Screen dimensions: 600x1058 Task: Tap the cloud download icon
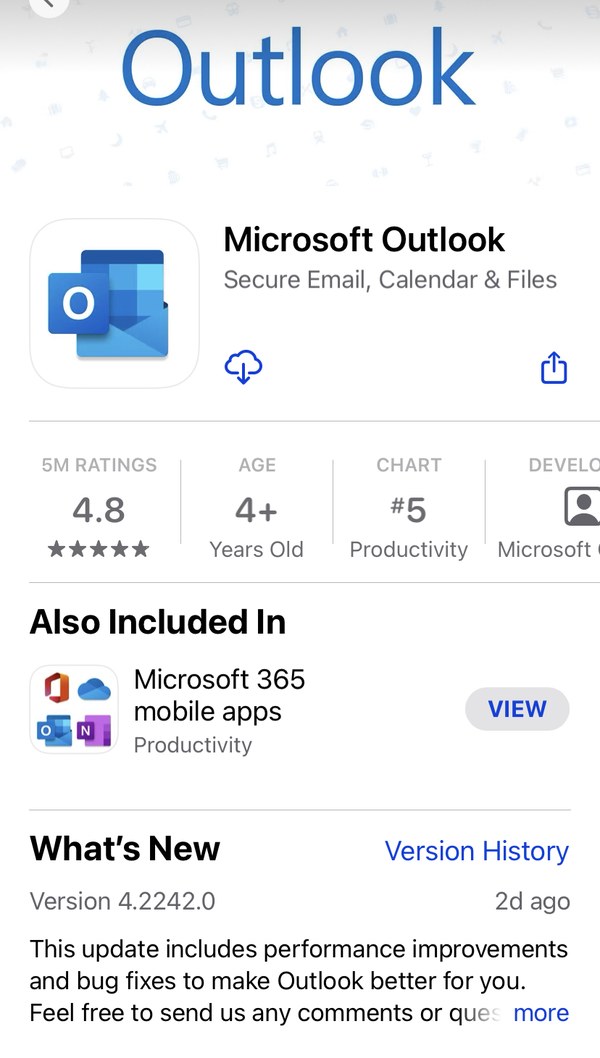point(243,367)
